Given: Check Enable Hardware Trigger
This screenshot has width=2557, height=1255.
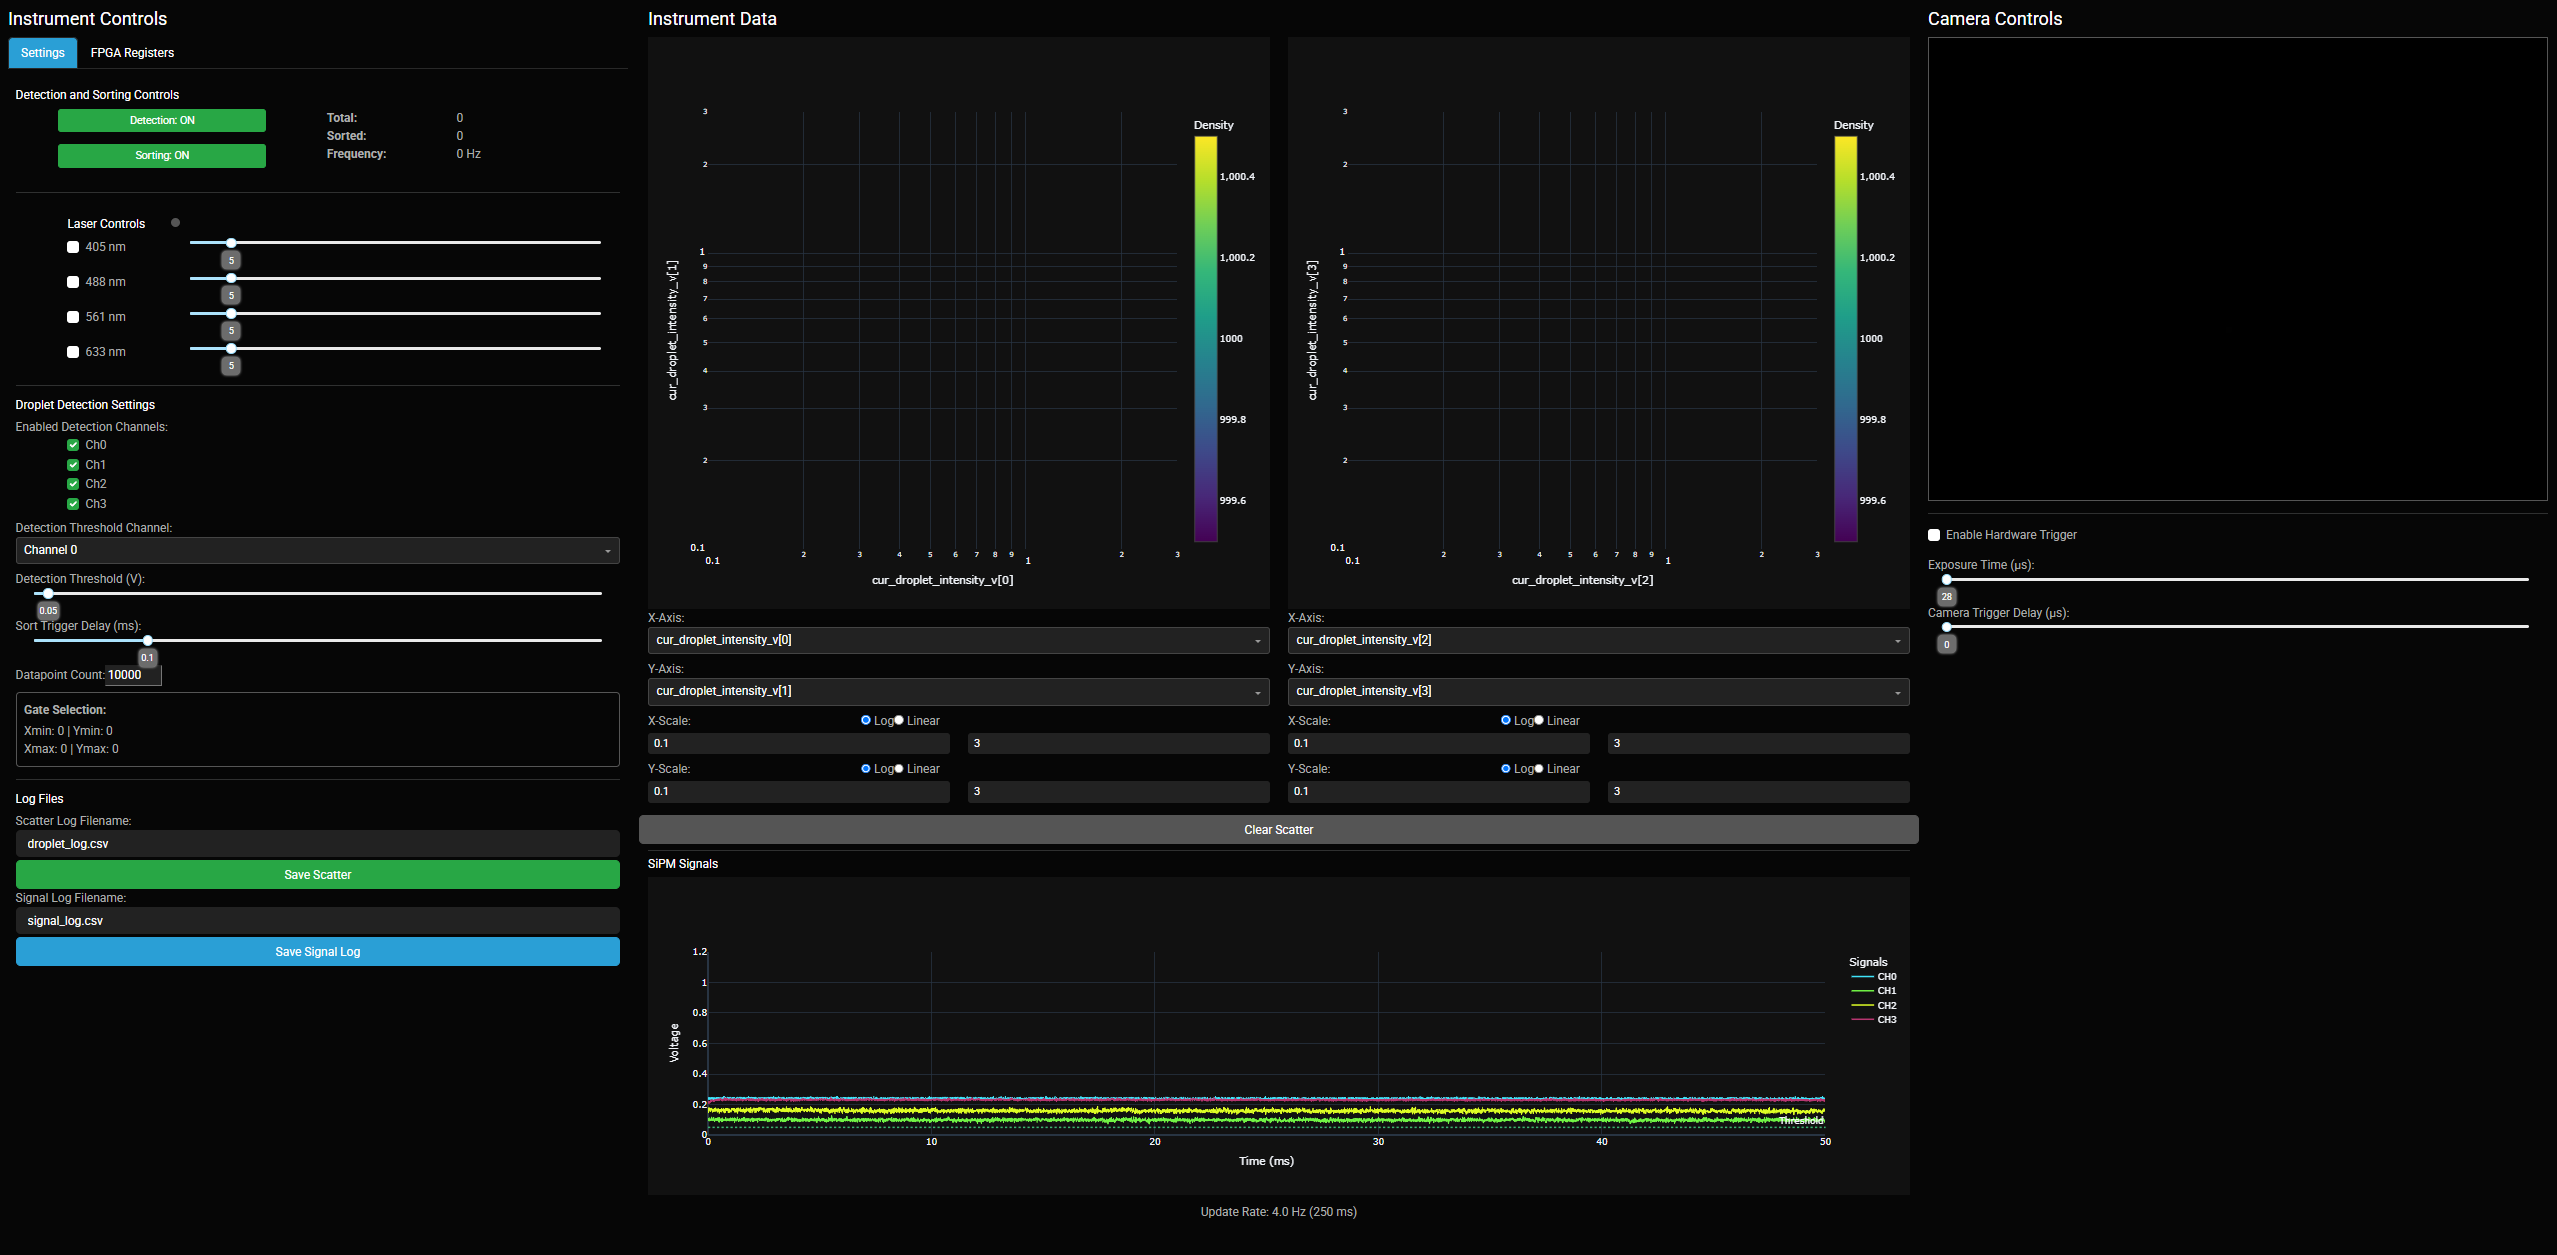Looking at the screenshot, I should 1934,535.
